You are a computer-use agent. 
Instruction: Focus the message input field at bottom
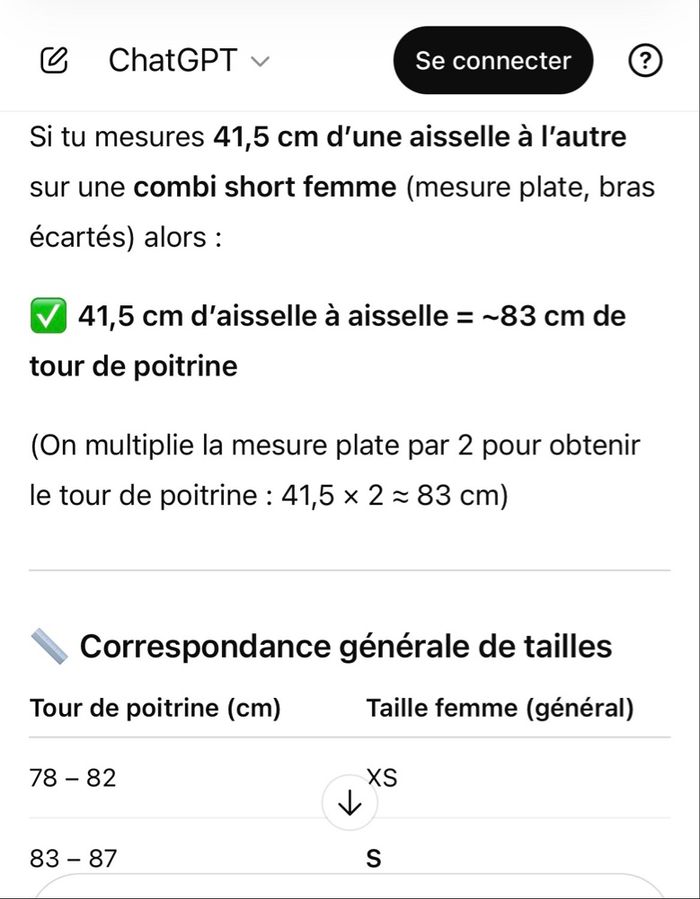pyautogui.click(x=350, y=888)
